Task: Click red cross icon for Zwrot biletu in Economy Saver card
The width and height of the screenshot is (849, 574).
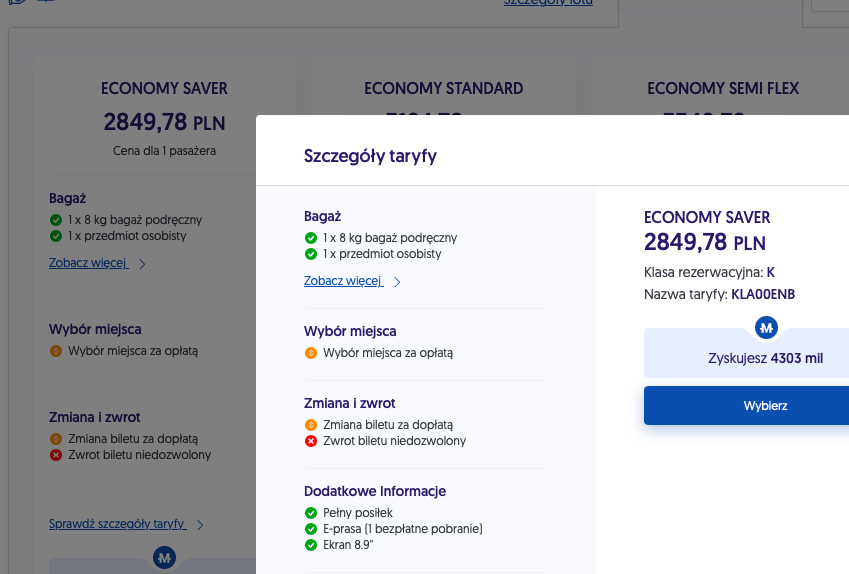Action: 56,455
